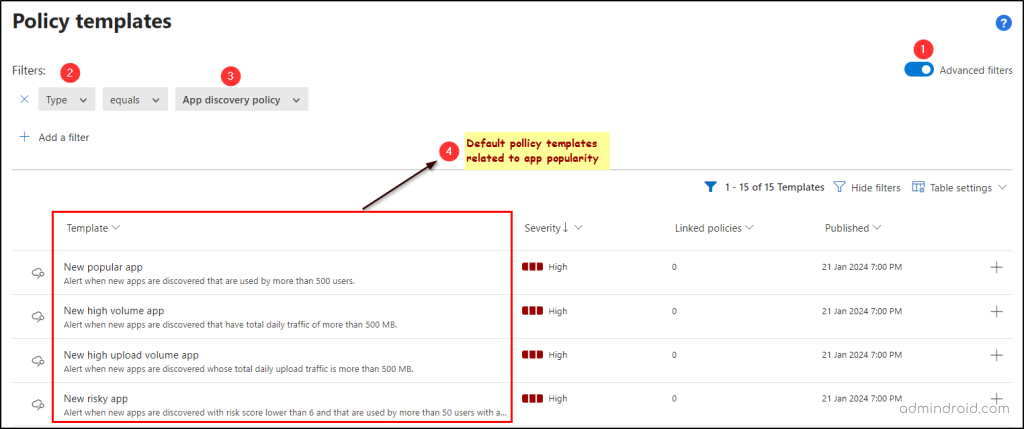Click the cloud icon for New high upload volume app

click(x=39, y=360)
